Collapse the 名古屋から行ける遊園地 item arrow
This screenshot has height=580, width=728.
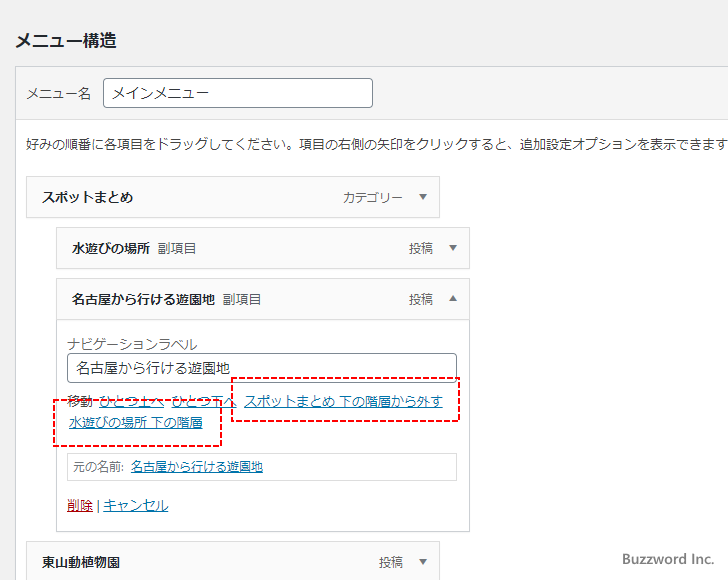coord(453,299)
